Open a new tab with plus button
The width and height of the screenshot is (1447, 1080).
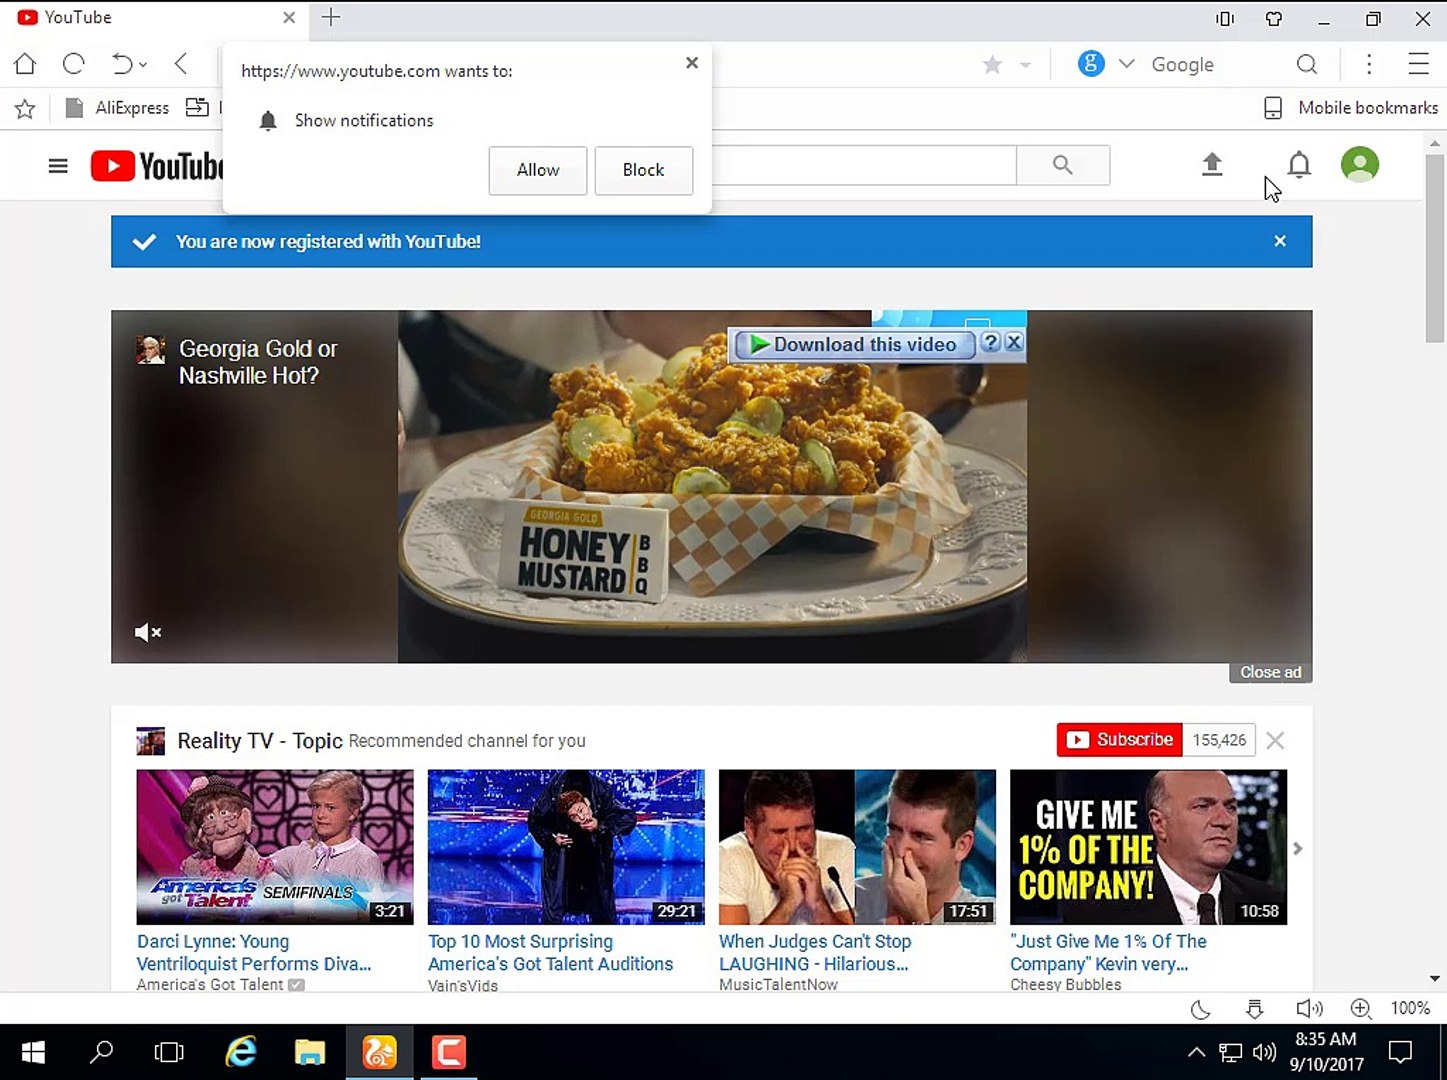(x=331, y=17)
